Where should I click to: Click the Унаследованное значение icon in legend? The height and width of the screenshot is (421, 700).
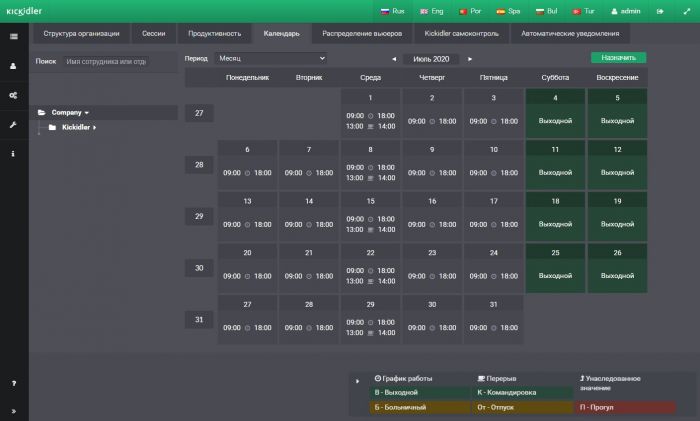tap(582, 378)
